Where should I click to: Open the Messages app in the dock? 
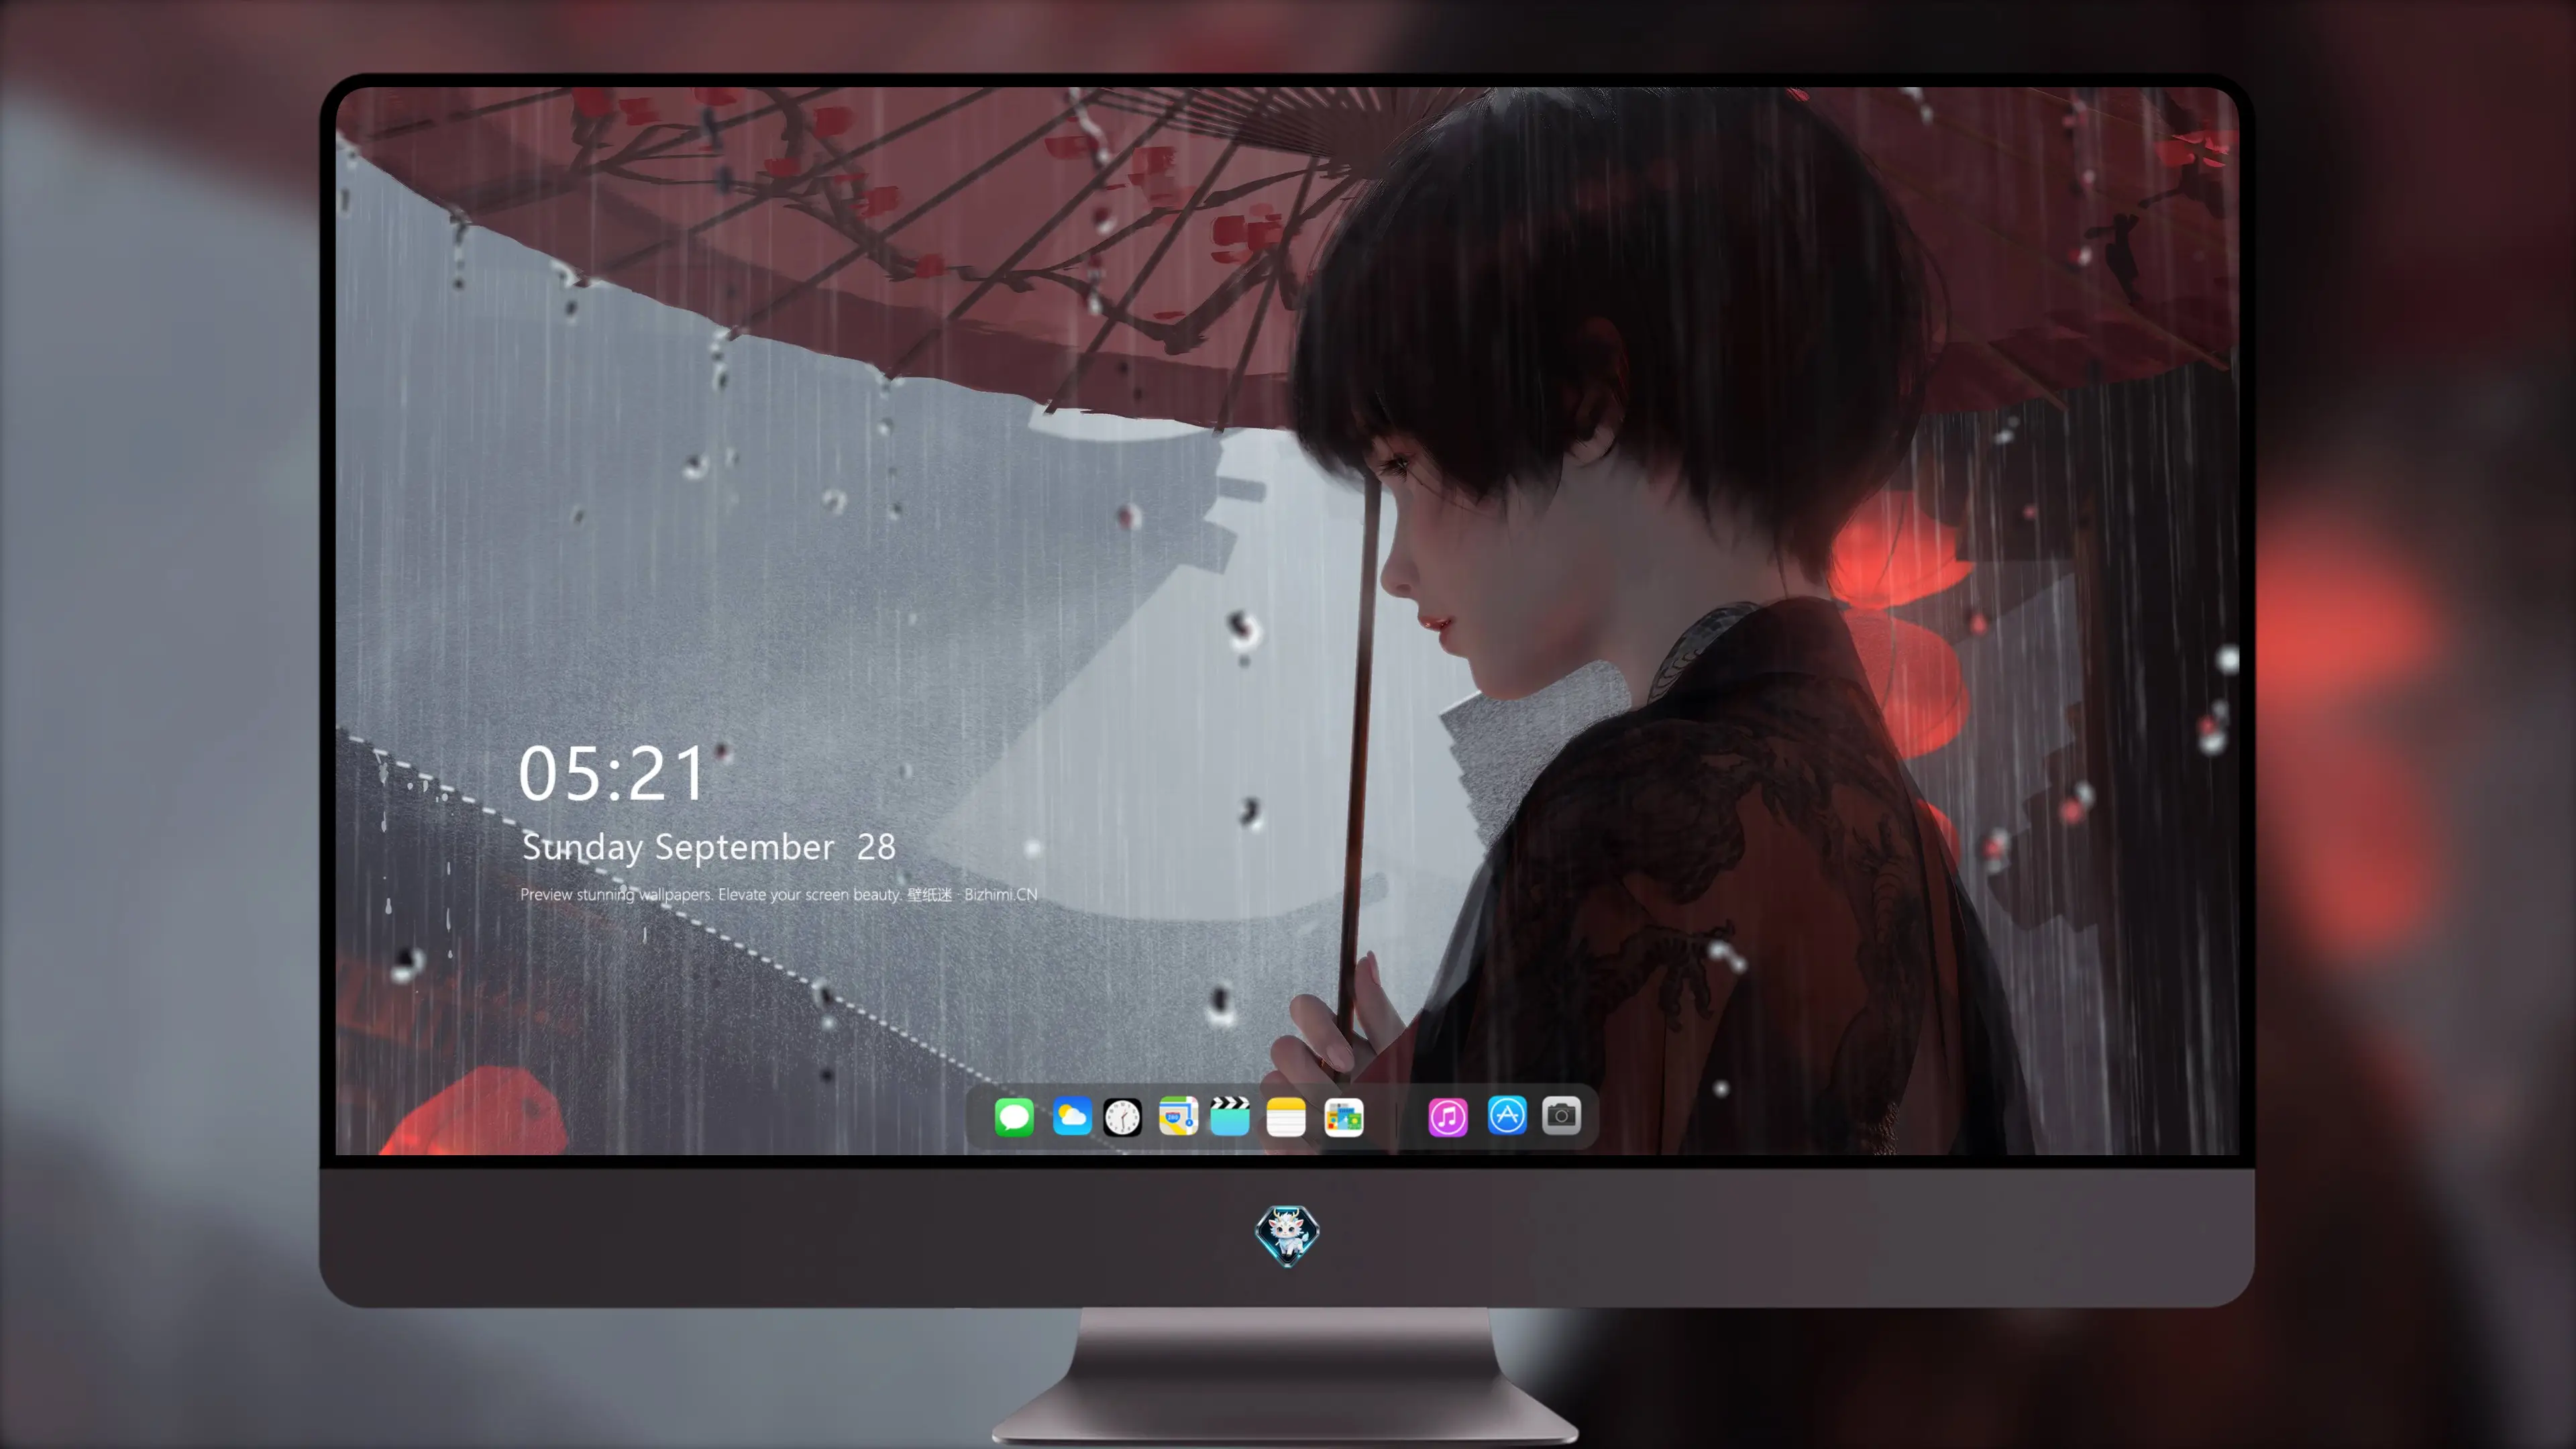coord(1014,1116)
